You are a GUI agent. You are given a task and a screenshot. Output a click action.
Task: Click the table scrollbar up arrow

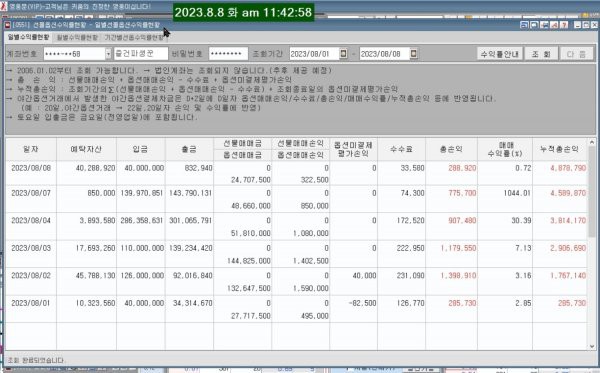(x=592, y=142)
